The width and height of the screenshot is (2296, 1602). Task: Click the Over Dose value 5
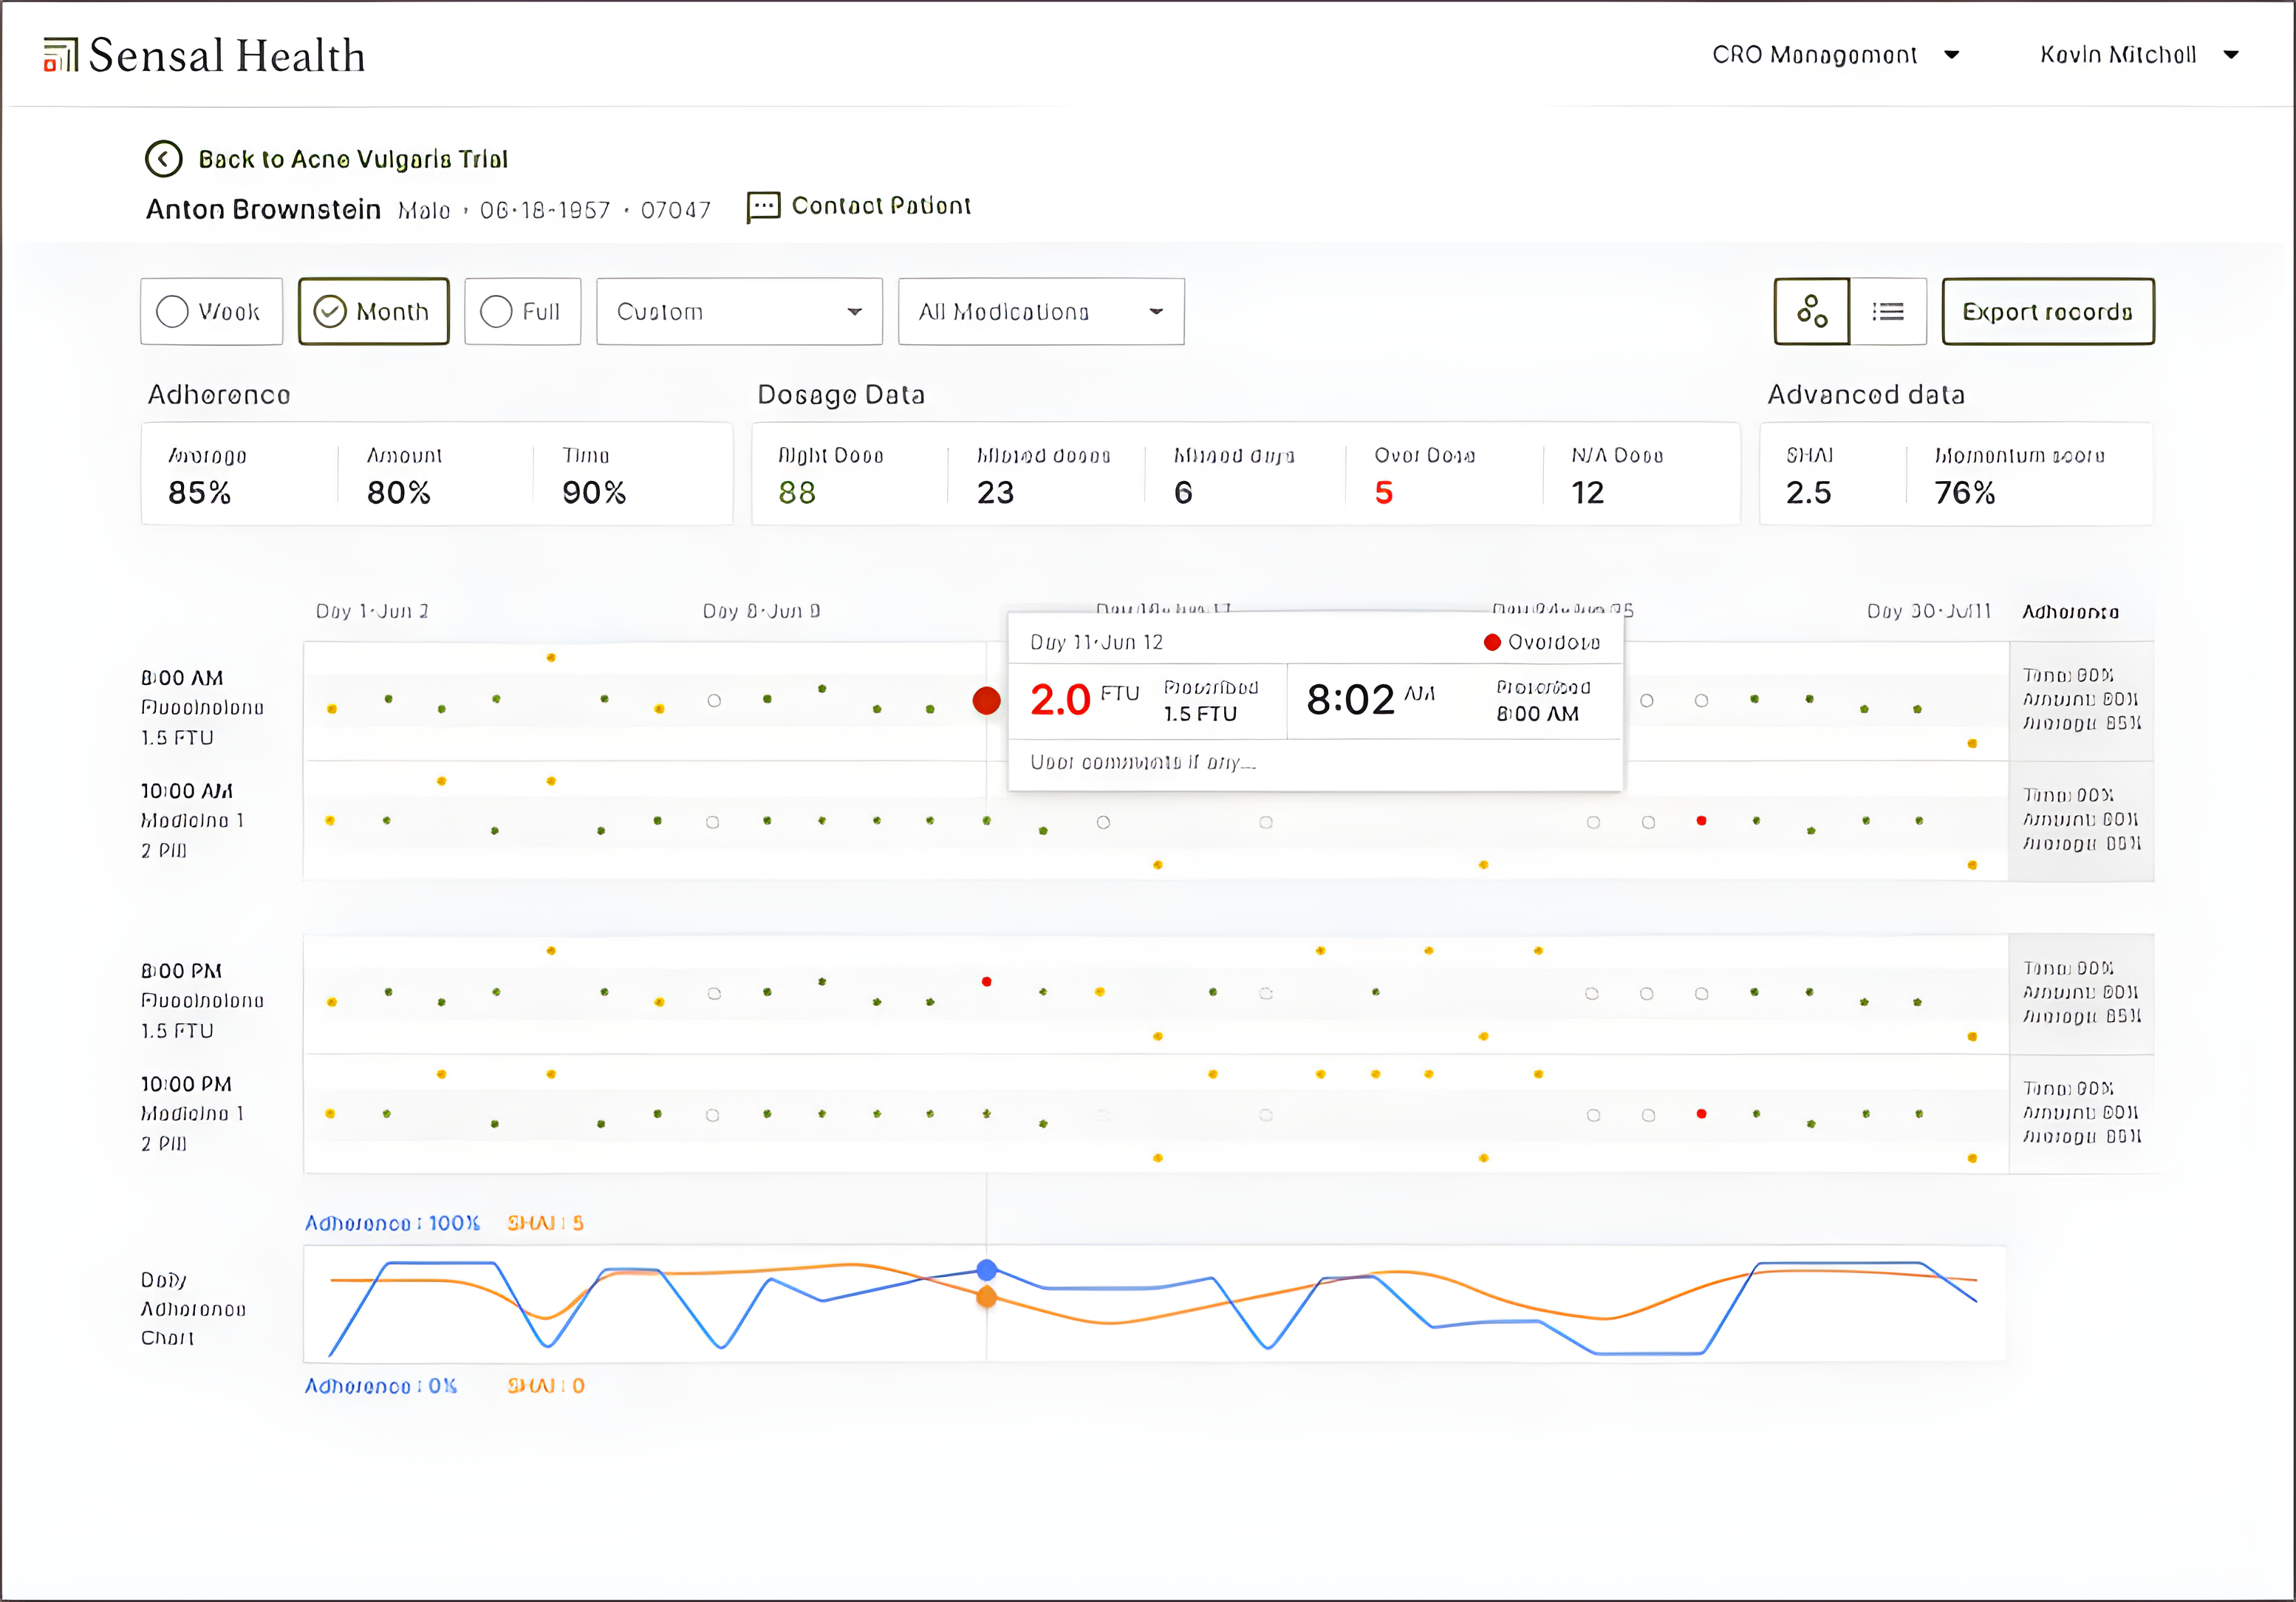pyautogui.click(x=1384, y=492)
